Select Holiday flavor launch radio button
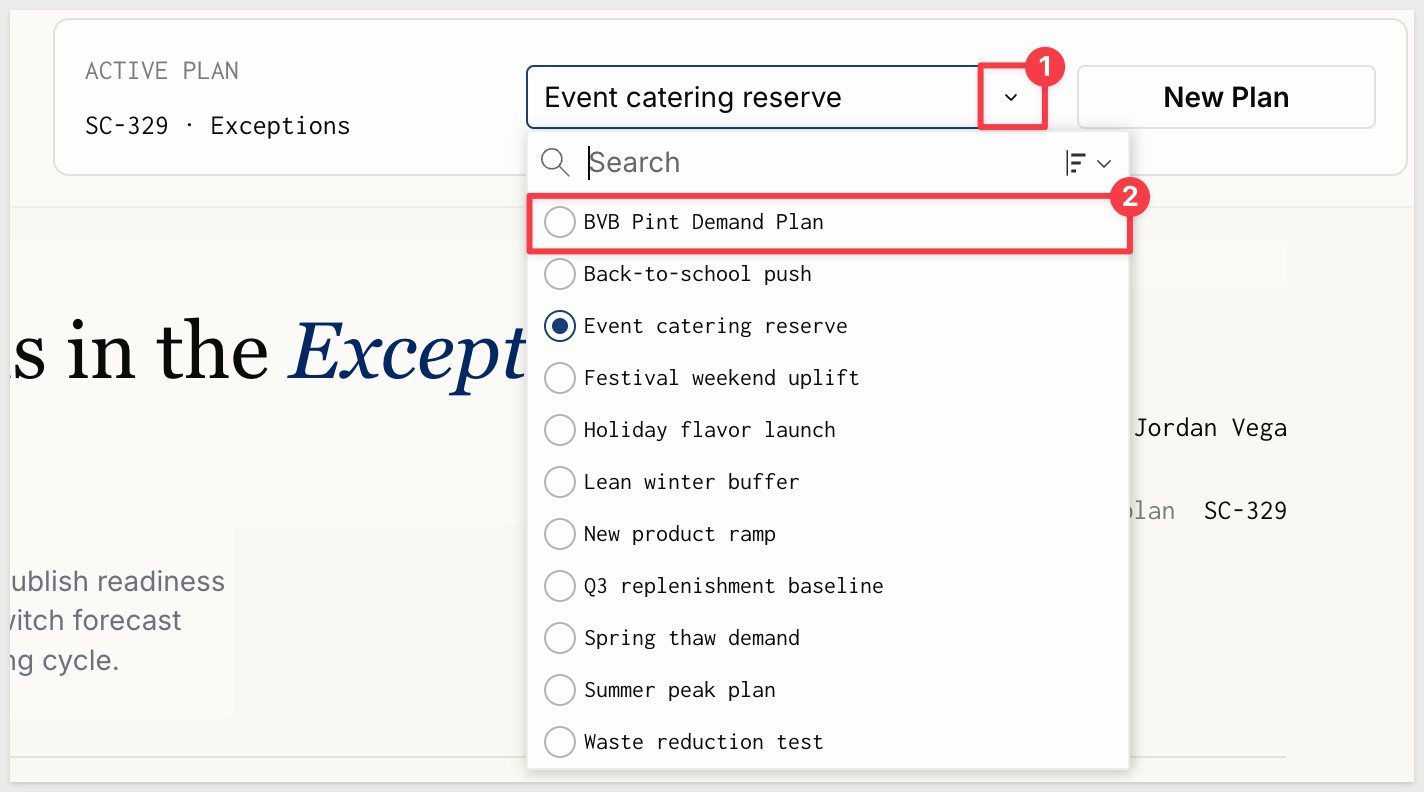Screen dimensions: 1424x792 (560, 430)
